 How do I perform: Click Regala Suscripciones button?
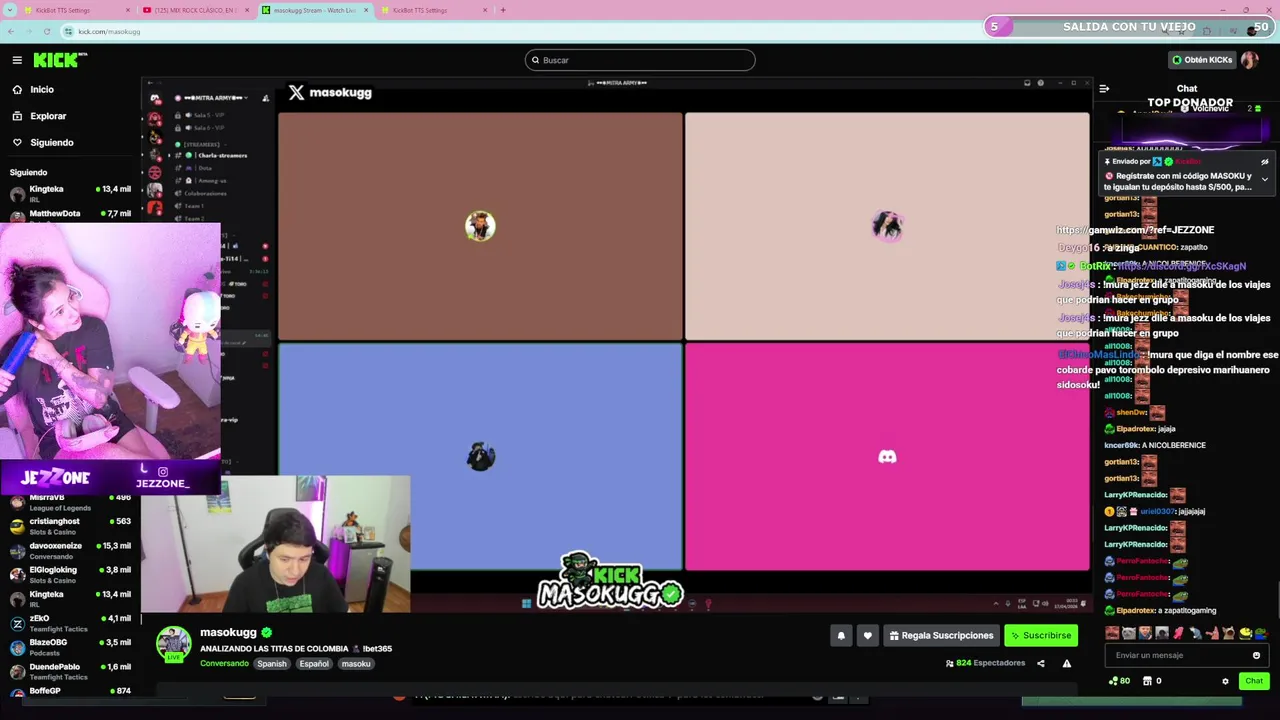click(941, 636)
